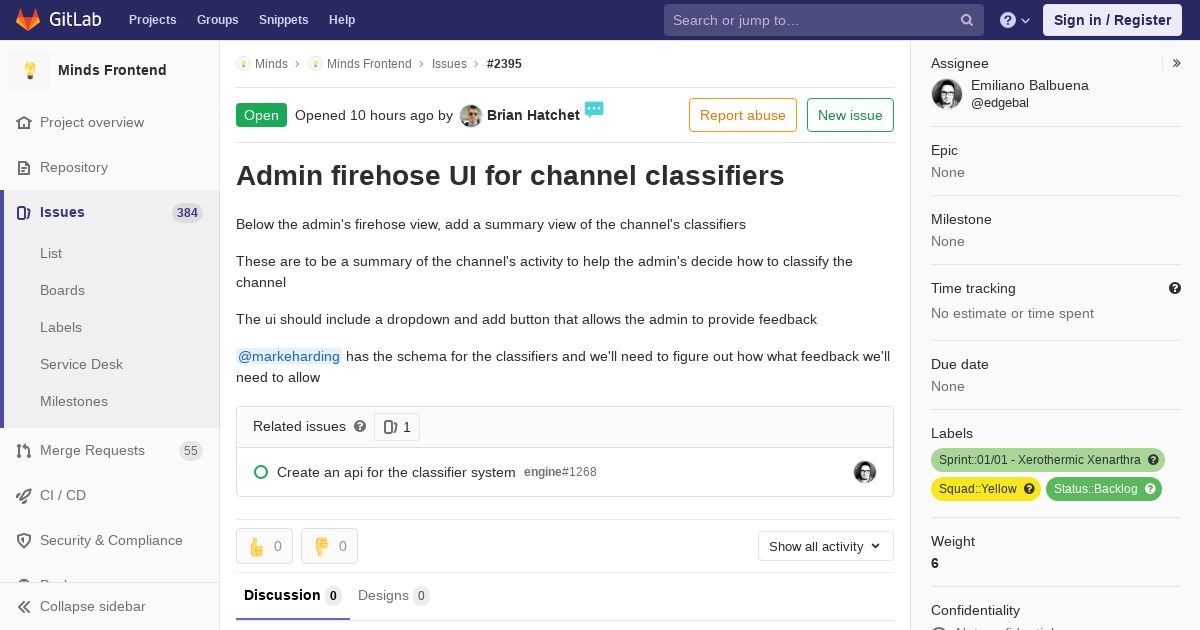Click the Status::Backlog label help icon
1200x630 pixels.
(x=1150, y=489)
